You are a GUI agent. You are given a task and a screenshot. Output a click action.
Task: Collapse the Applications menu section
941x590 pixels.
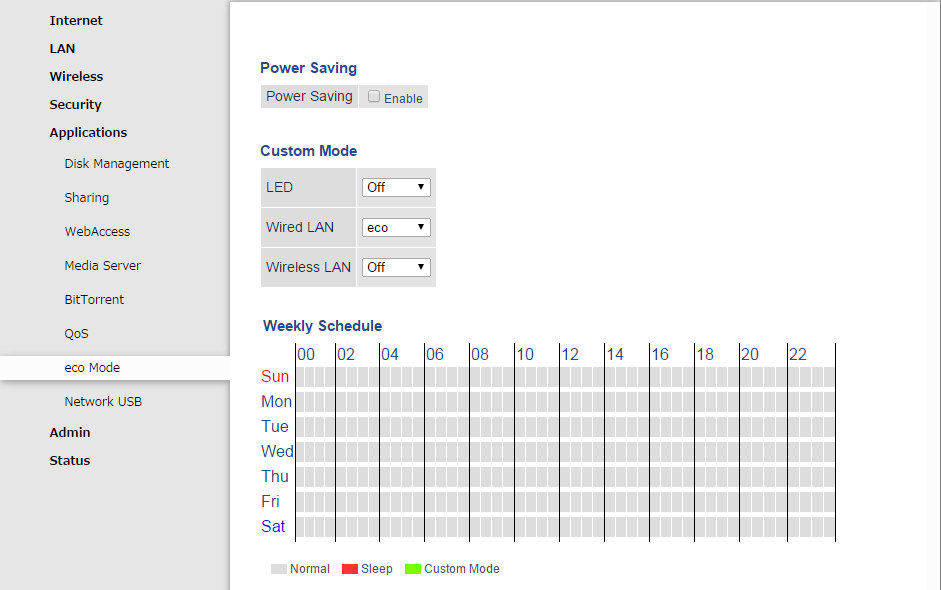tap(88, 133)
